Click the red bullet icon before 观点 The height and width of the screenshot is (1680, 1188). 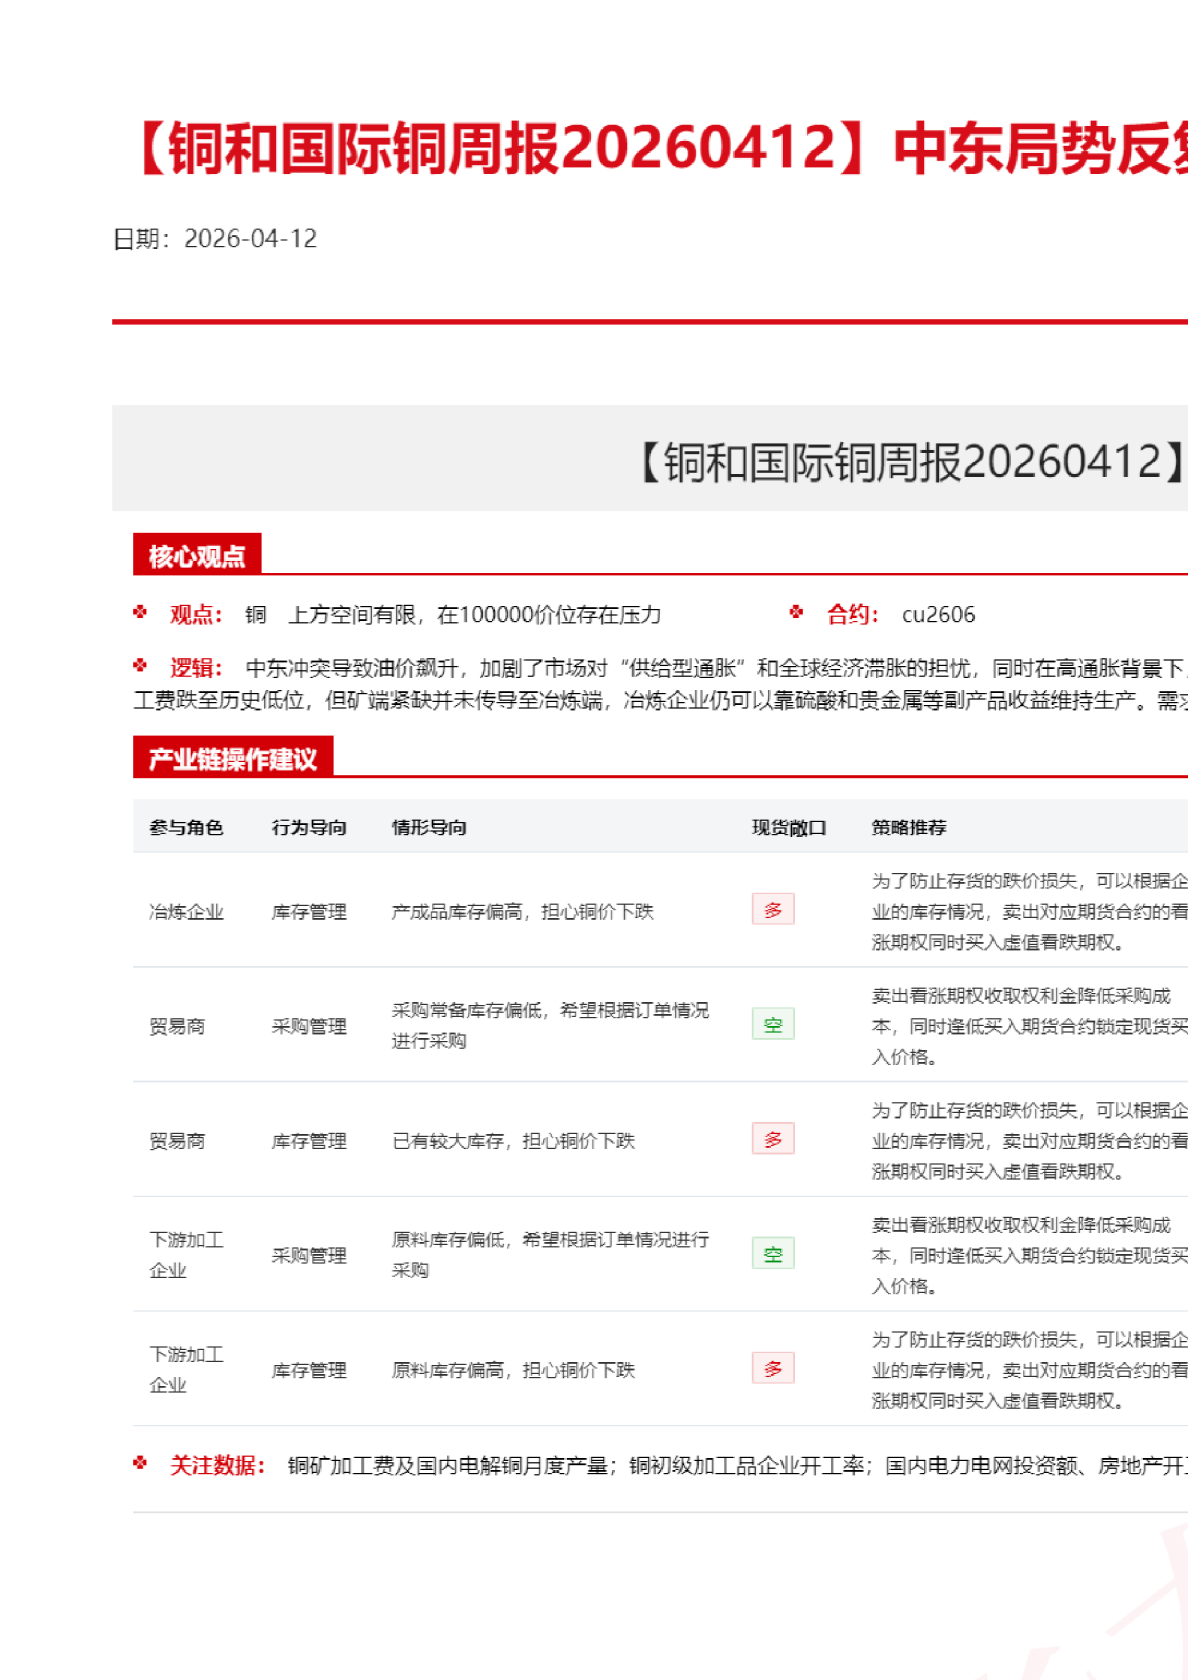pos(140,612)
